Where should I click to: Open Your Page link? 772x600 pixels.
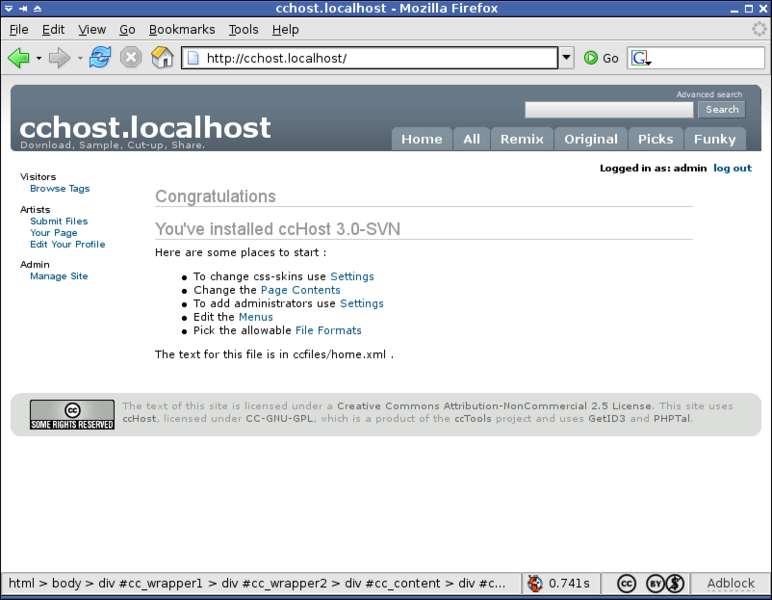(x=53, y=233)
